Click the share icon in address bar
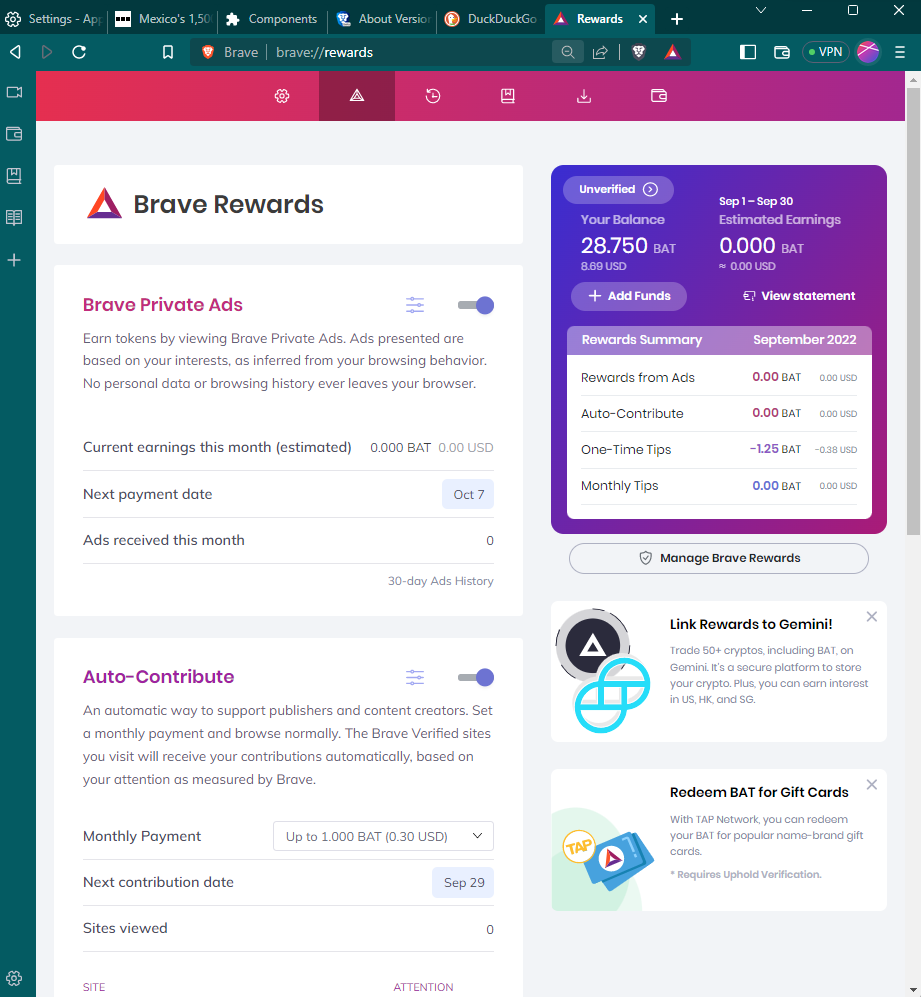This screenshot has height=997, width=921. (600, 52)
